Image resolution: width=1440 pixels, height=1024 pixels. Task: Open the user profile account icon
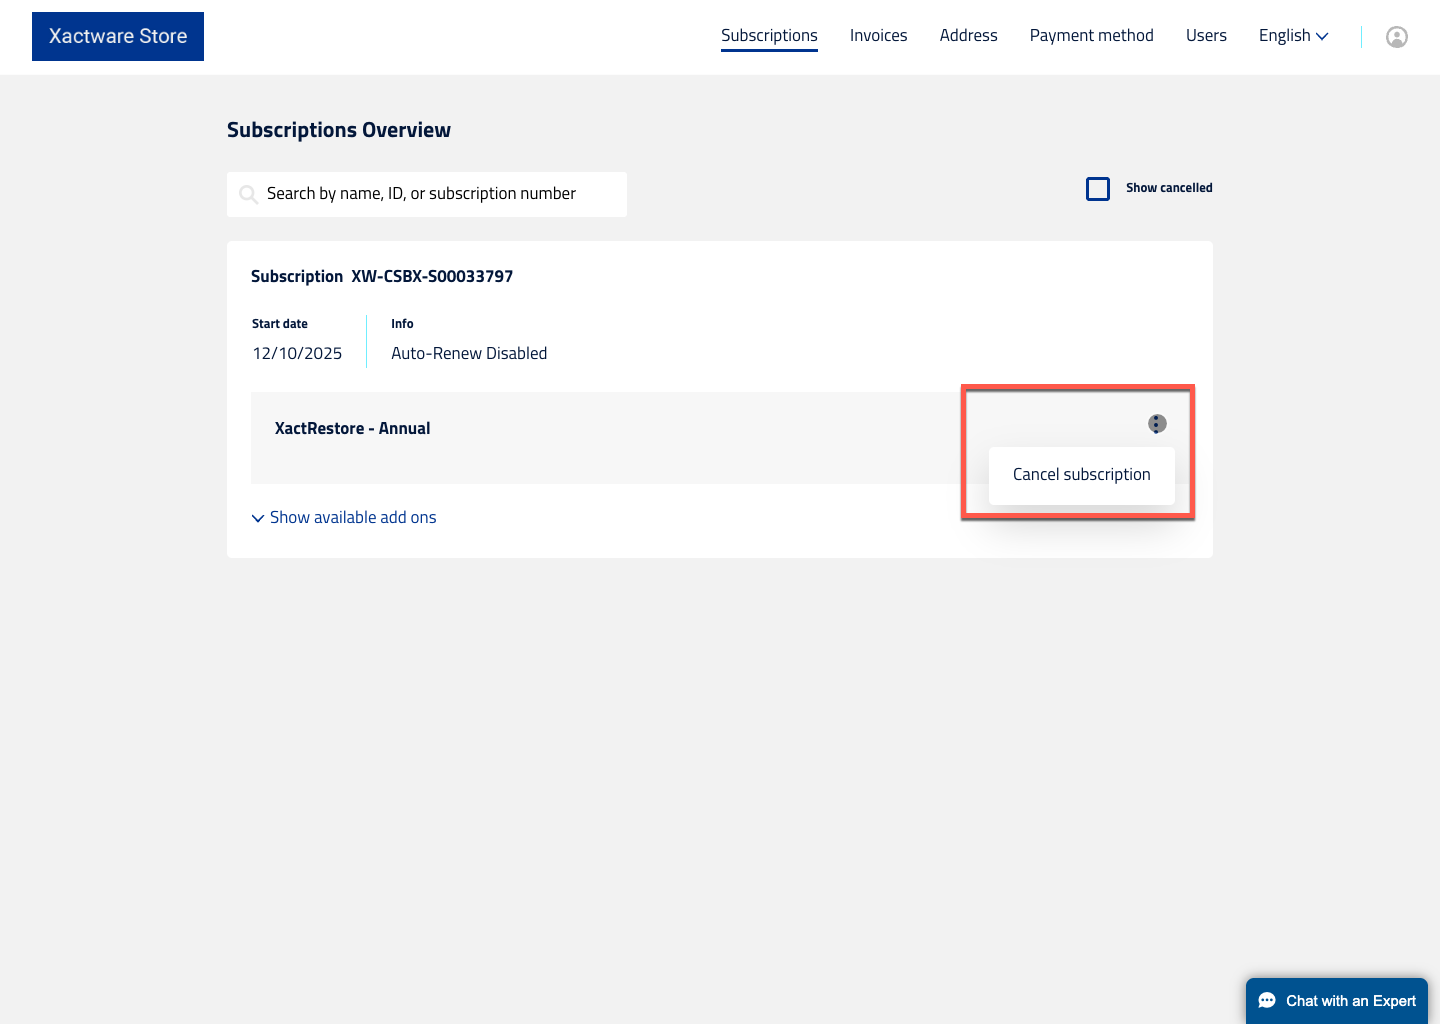coord(1397,37)
